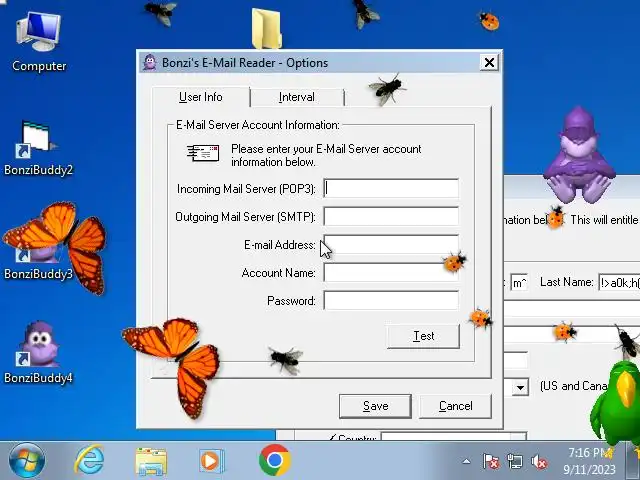Launch Google Chrome from the taskbar
The image size is (640, 480).
[x=275, y=460]
